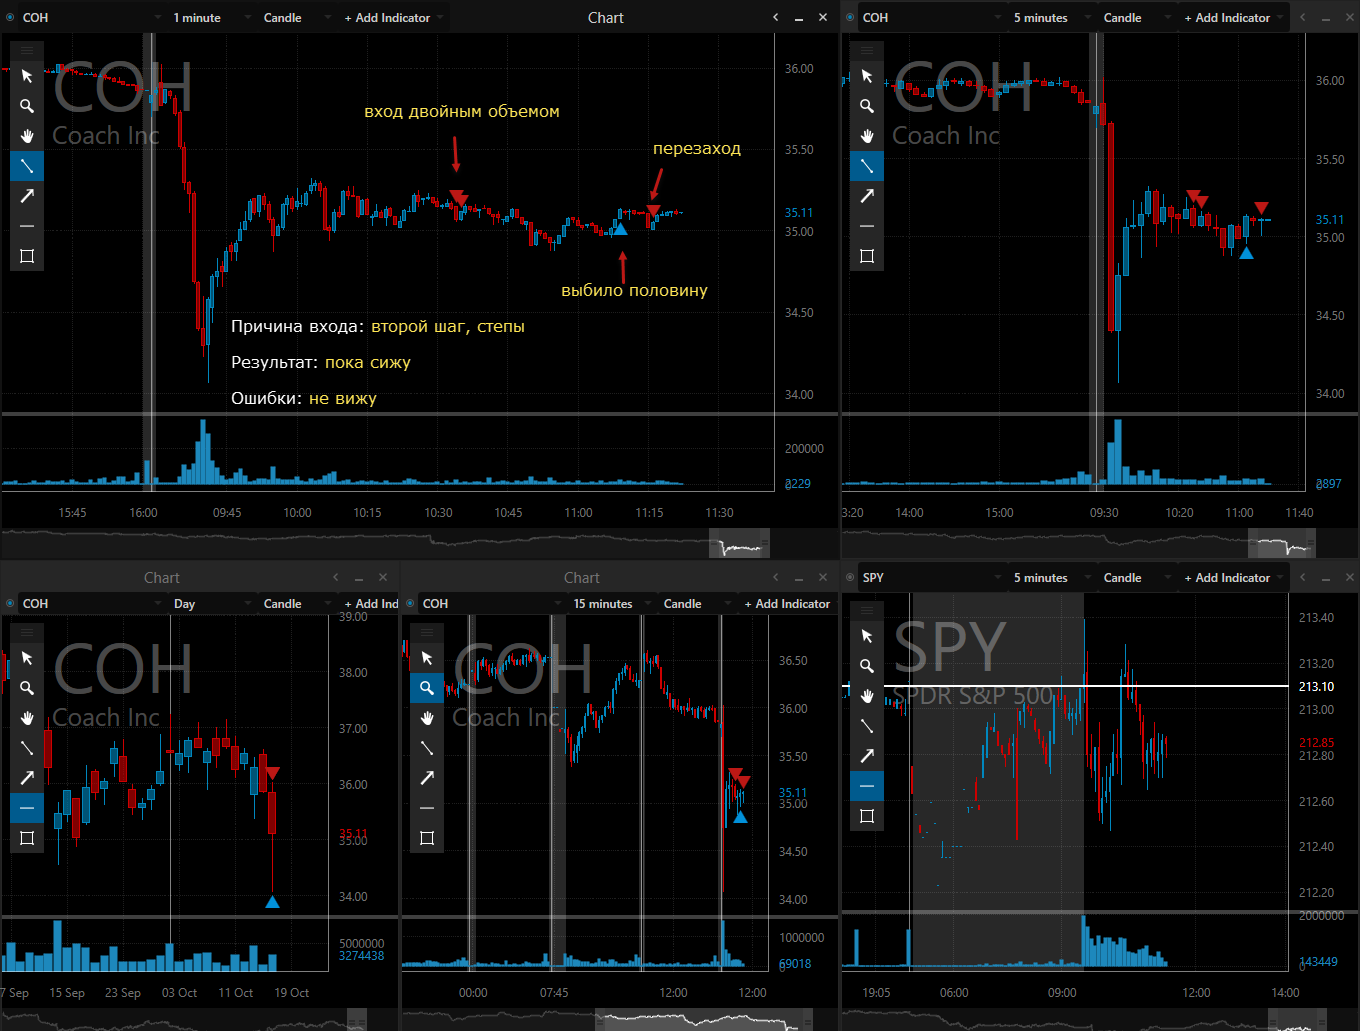Click the SPY symbol field

pyautogui.click(x=932, y=578)
